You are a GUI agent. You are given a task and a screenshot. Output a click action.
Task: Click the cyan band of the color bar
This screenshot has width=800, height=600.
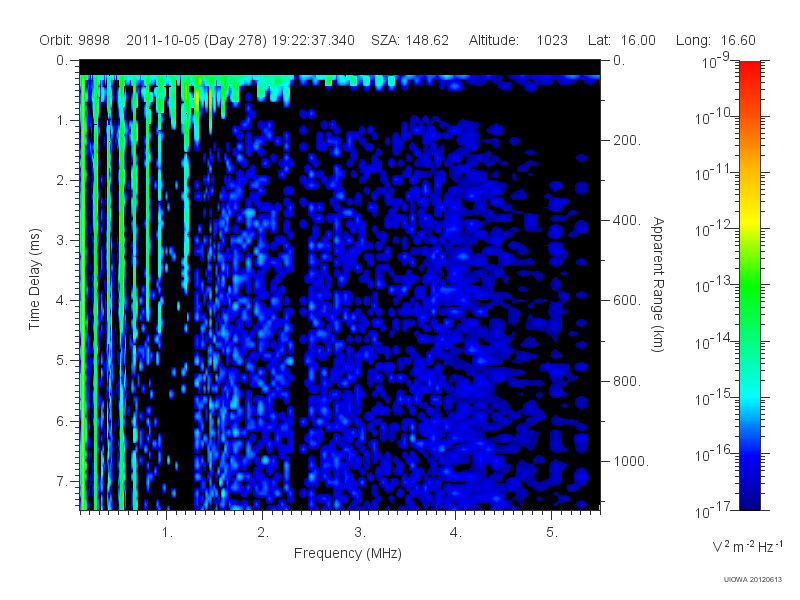[x=750, y=395]
